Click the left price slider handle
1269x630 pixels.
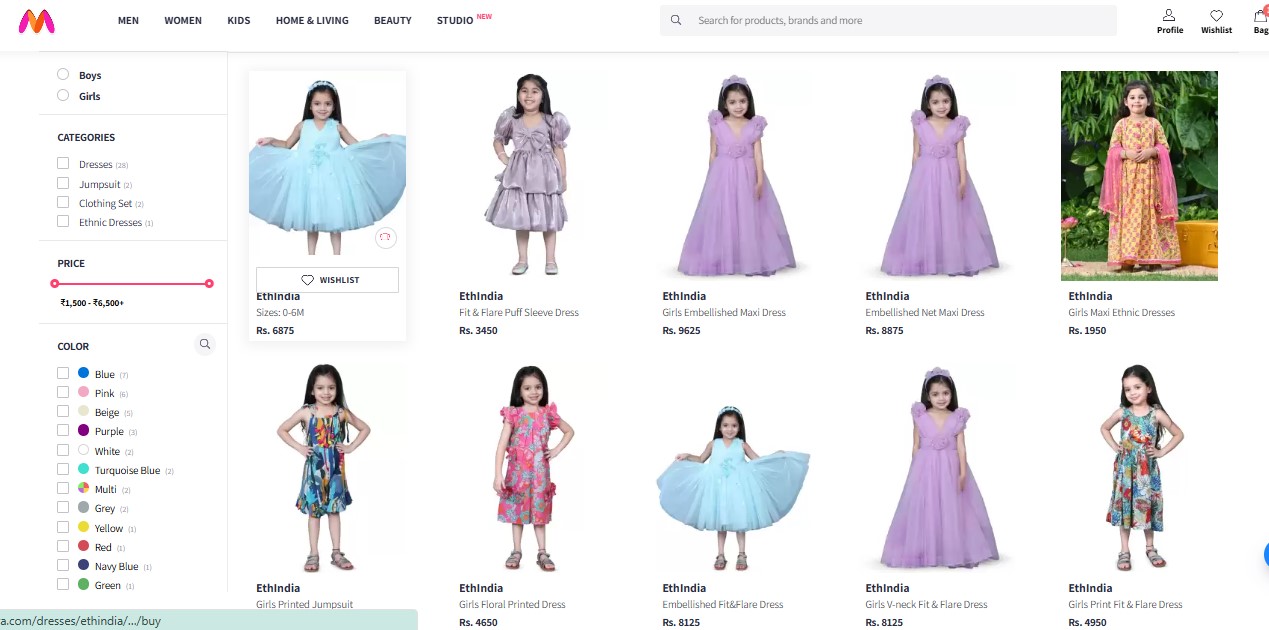click(x=55, y=284)
